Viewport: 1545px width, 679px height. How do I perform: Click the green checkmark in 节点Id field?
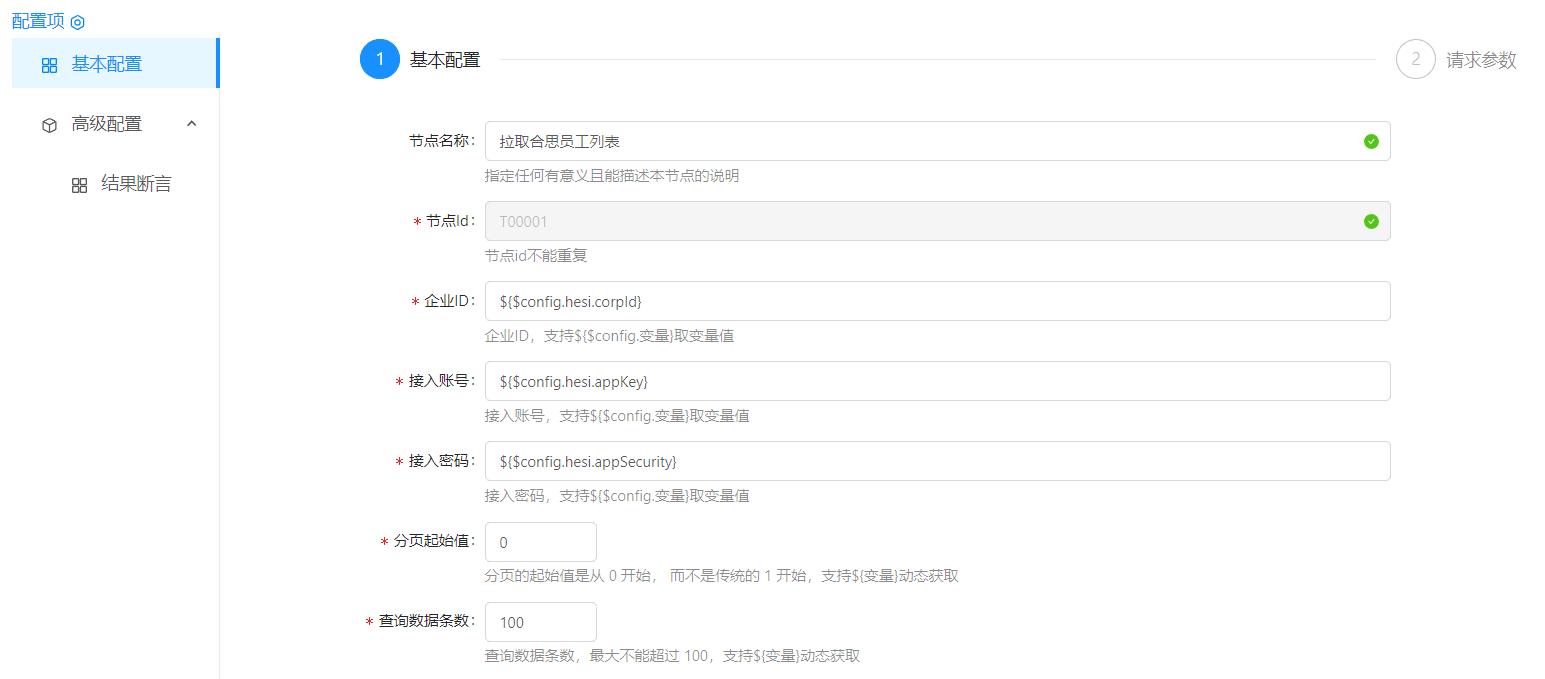[x=1371, y=221]
